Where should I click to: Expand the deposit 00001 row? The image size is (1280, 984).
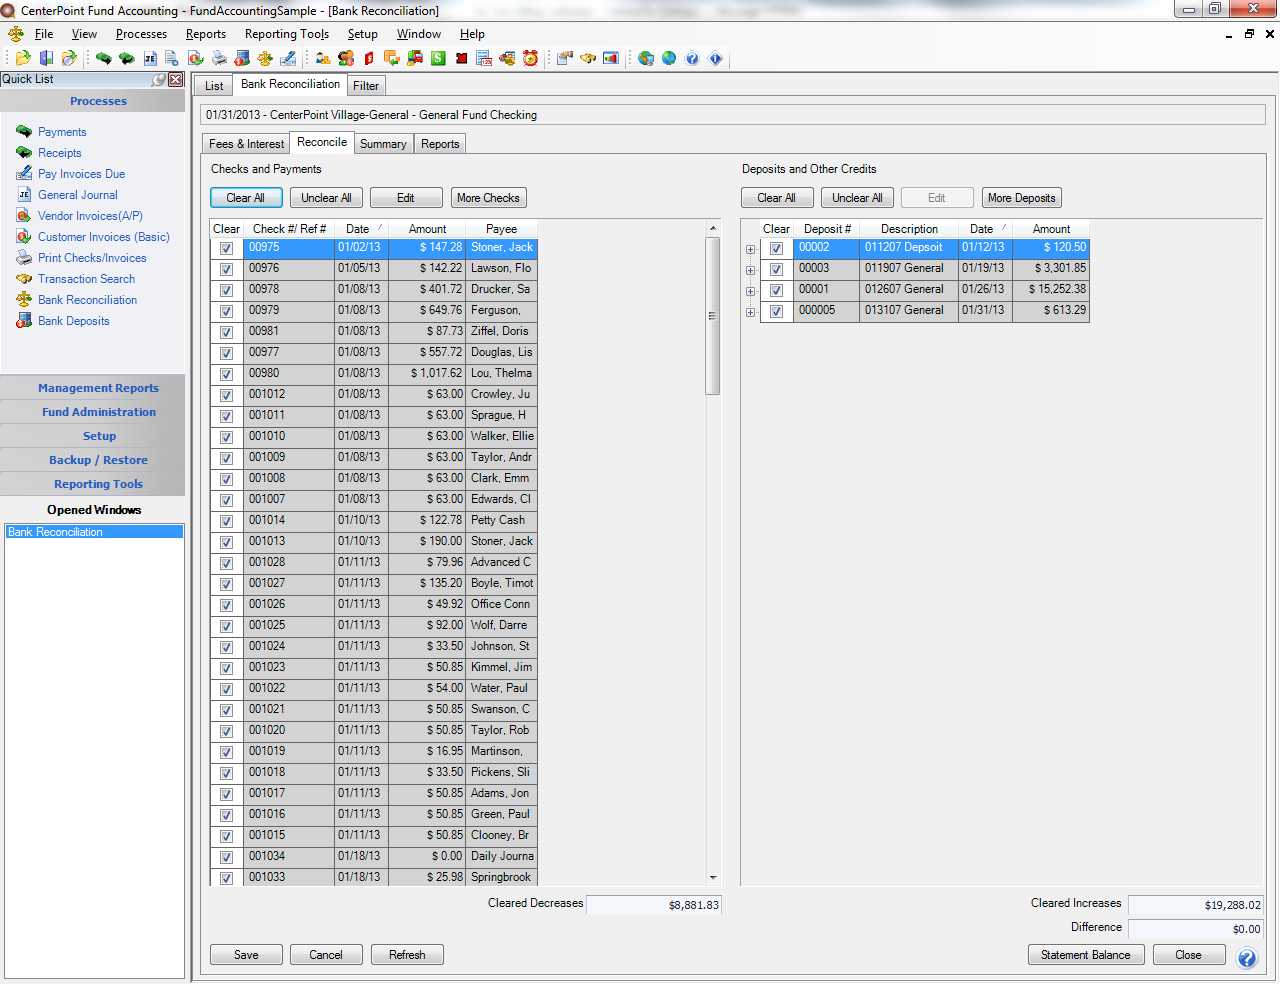750,291
